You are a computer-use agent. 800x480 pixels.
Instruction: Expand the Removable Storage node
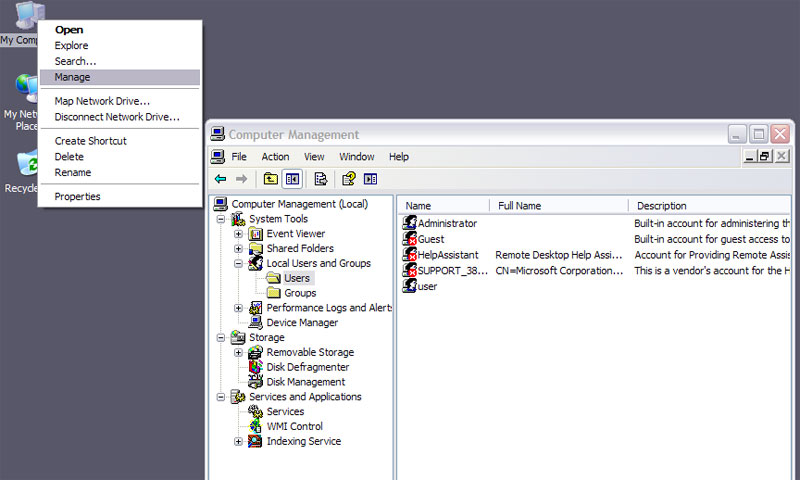(x=239, y=352)
